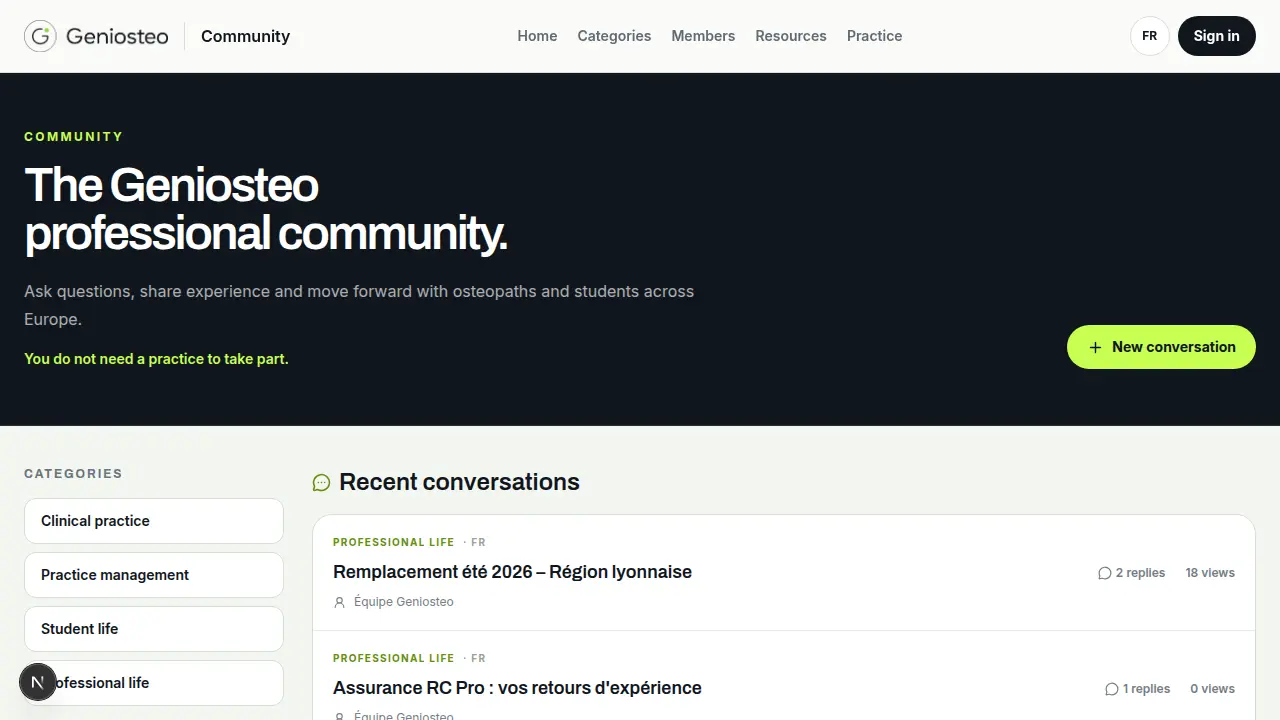Click the author icon under Remplacement été 2026
1280x720 pixels.
click(340, 602)
